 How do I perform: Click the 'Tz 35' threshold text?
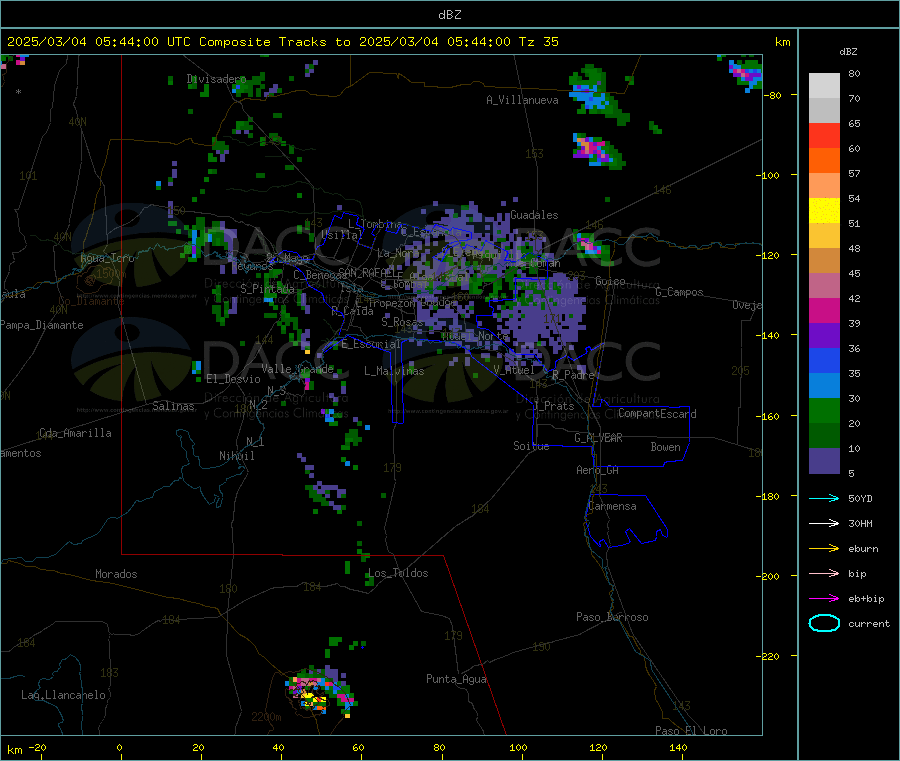[x=538, y=42]
